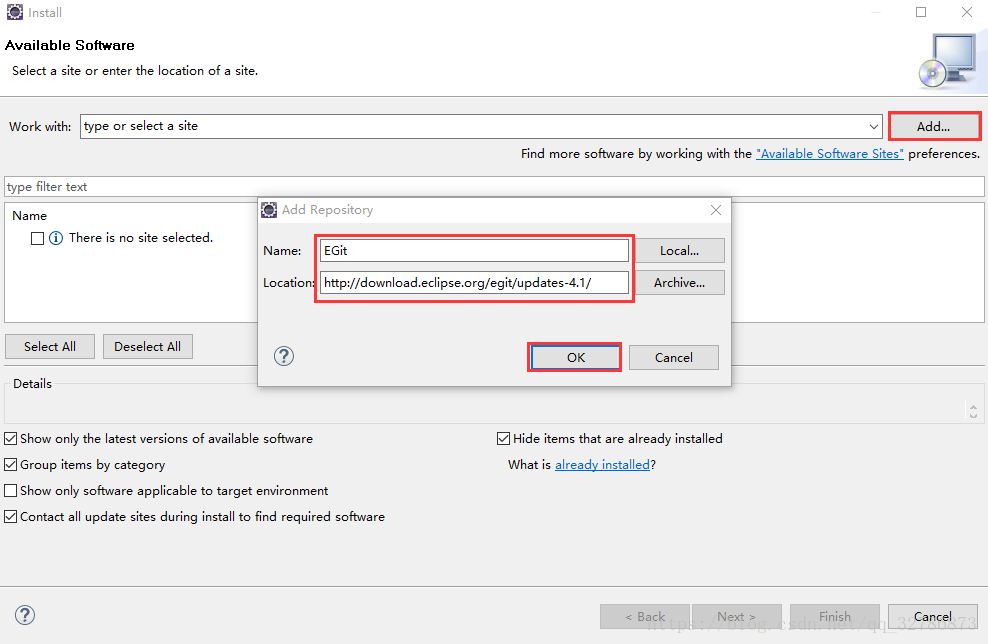
Task: Click the Deselect All button
Action: click(147, 347)
